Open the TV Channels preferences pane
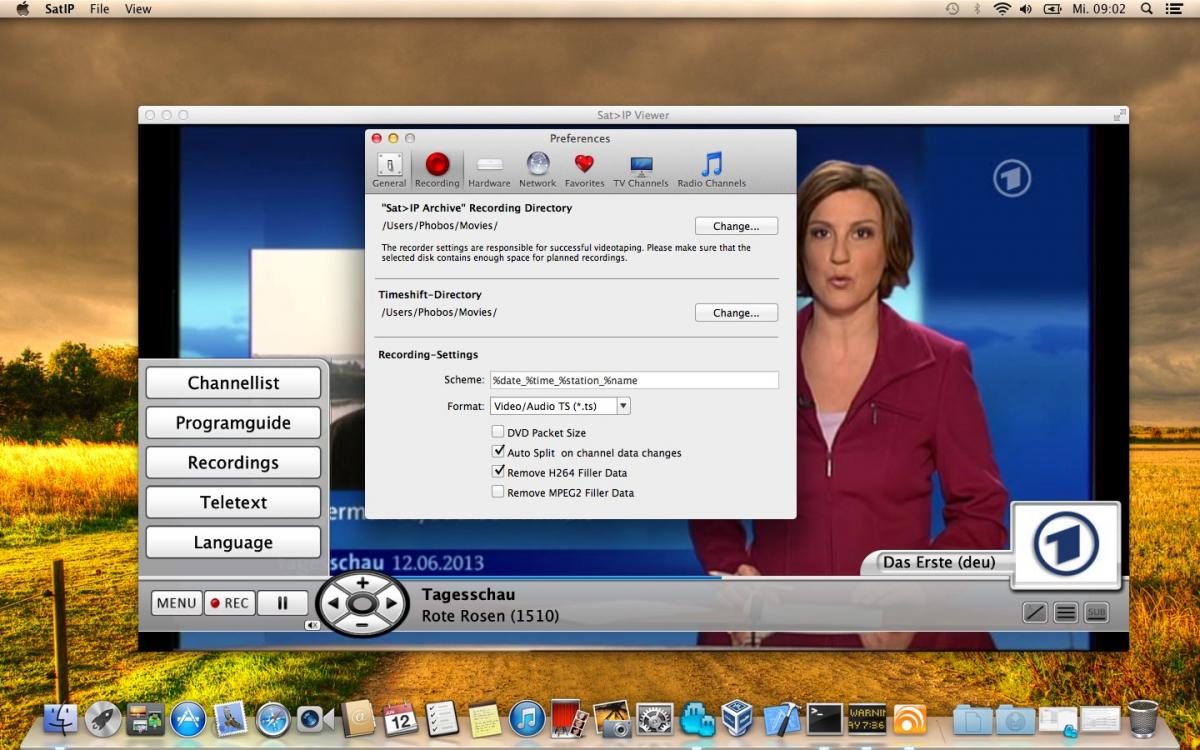Image resolution: width=1200 pixels, height=750 pixels. click(x=641, y=169)
